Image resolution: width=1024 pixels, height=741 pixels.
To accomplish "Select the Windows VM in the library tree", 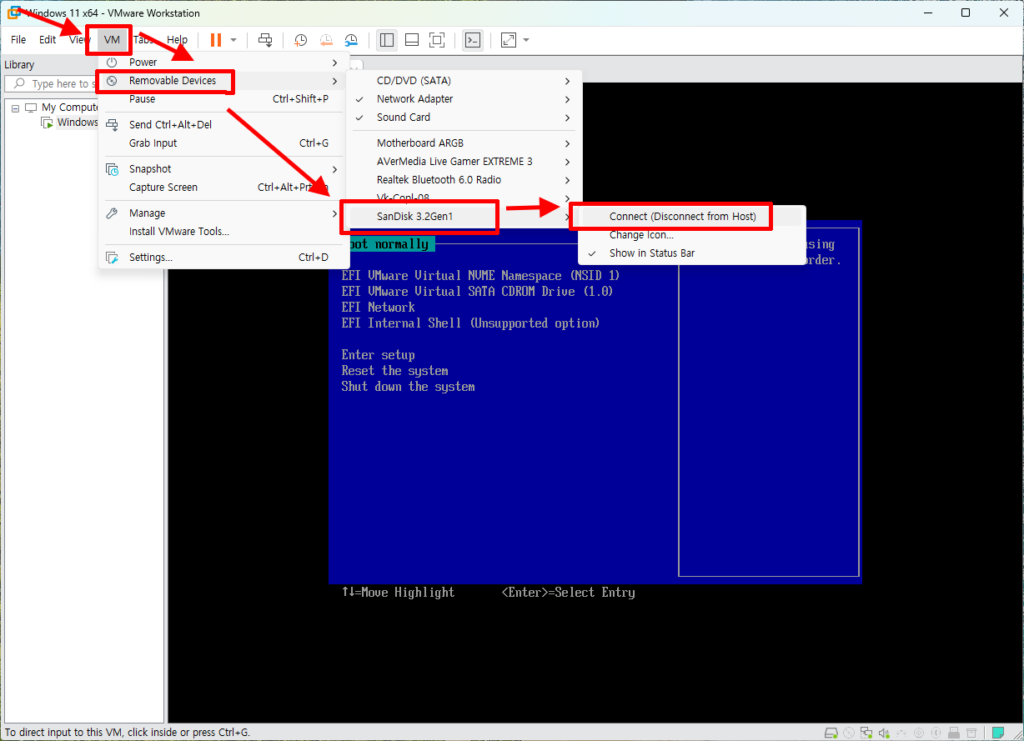I will coord(77,122).
